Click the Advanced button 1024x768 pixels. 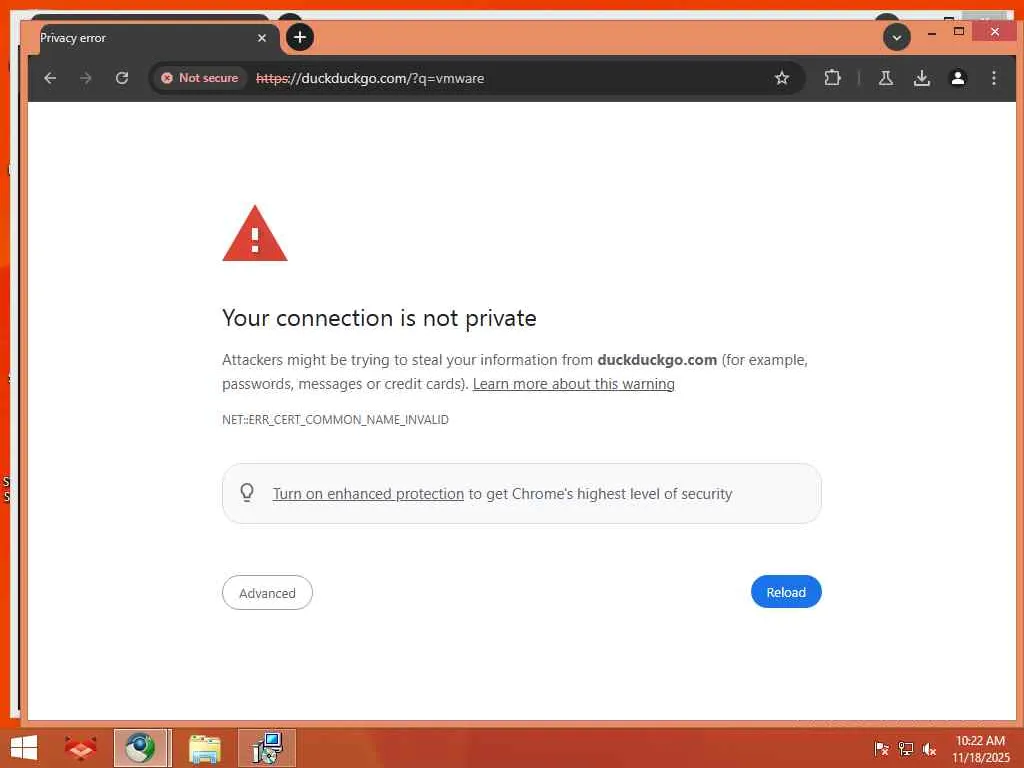(267, 593)
